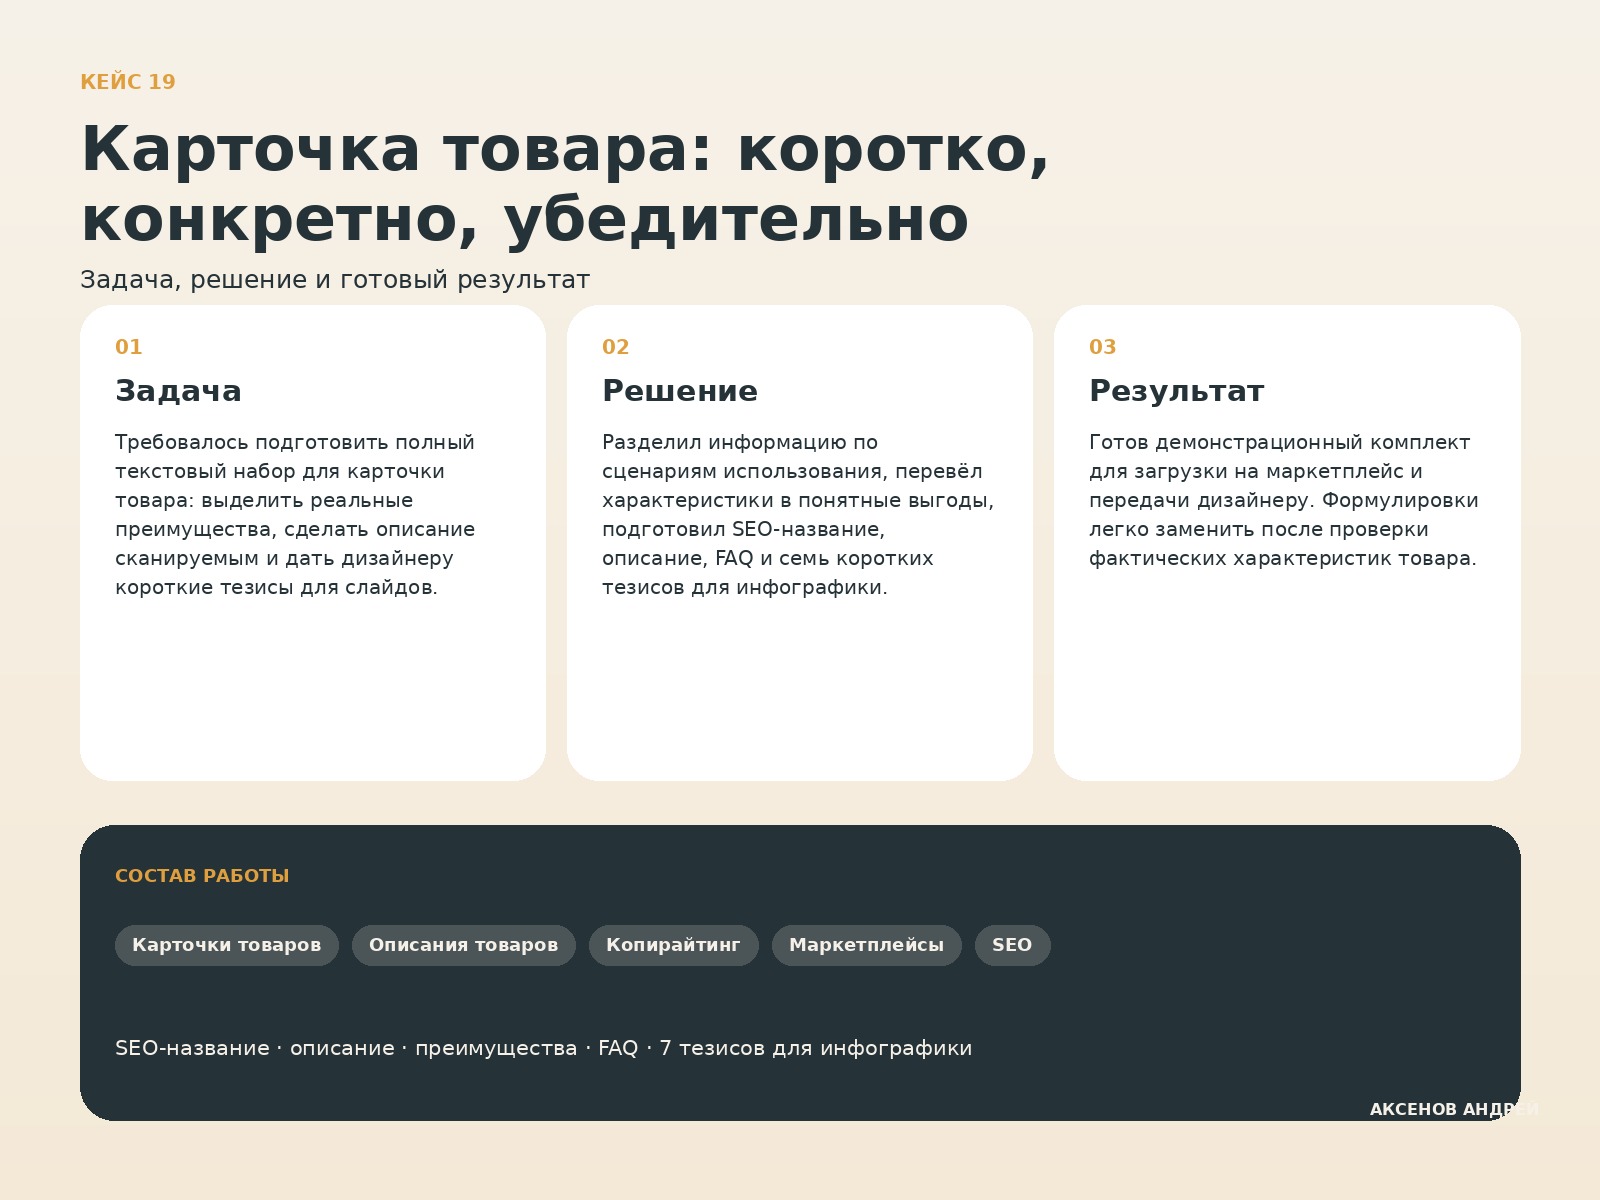Click the 'SEO' tag pill
1600x1200 pixels.
click(x=1013, y=945)
